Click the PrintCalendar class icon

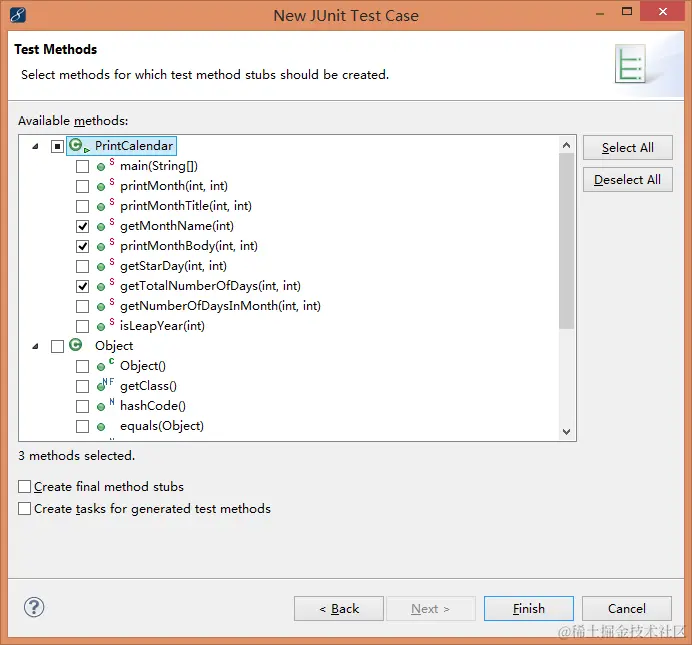[79, 146]
